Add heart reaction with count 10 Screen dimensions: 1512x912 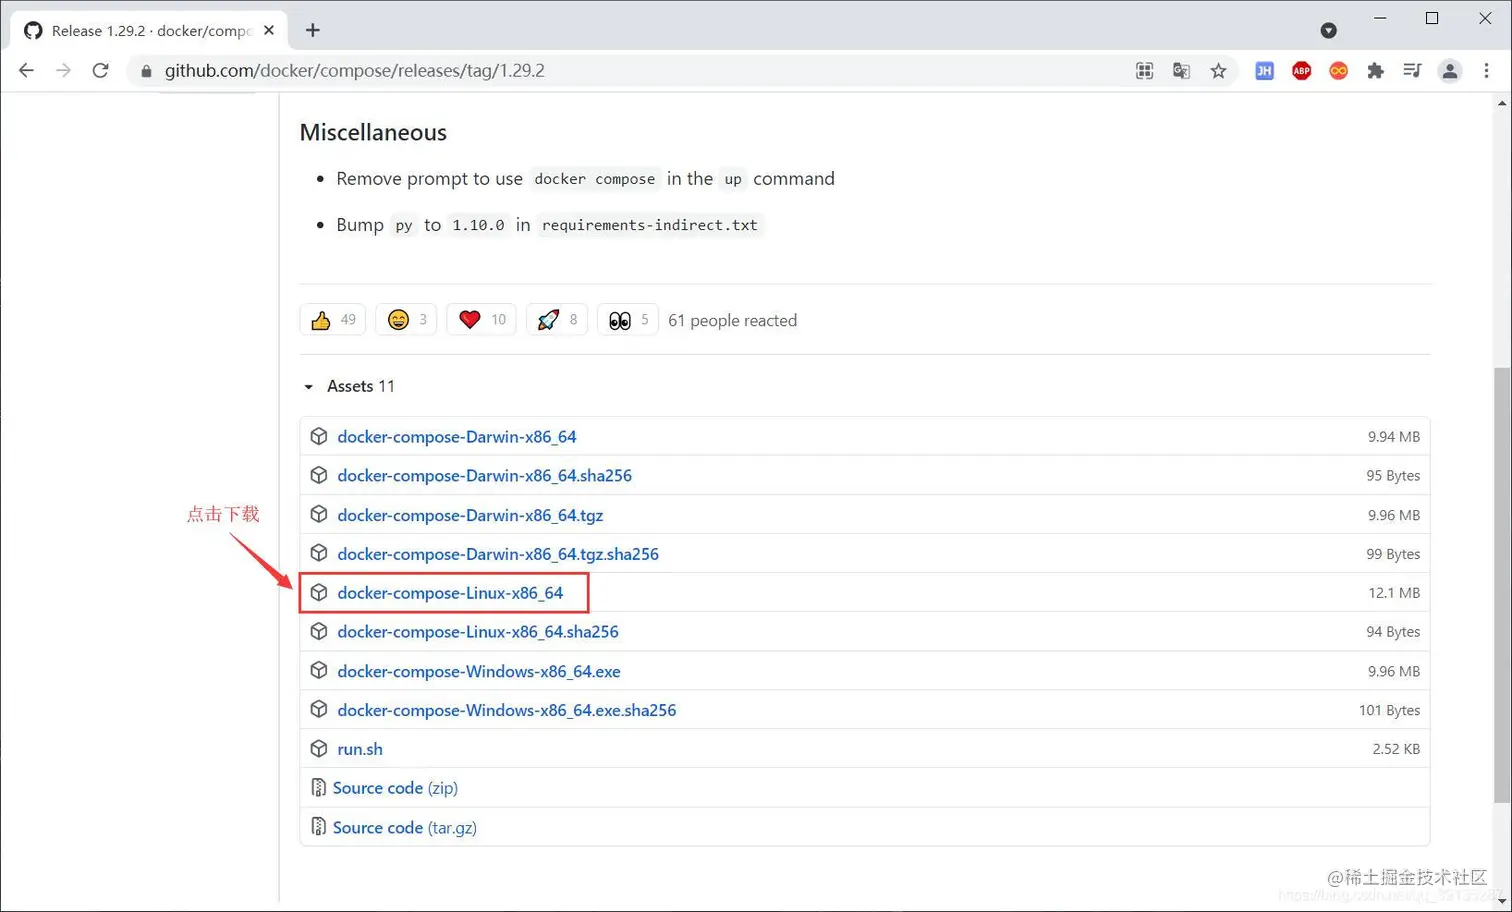(481, 320)
